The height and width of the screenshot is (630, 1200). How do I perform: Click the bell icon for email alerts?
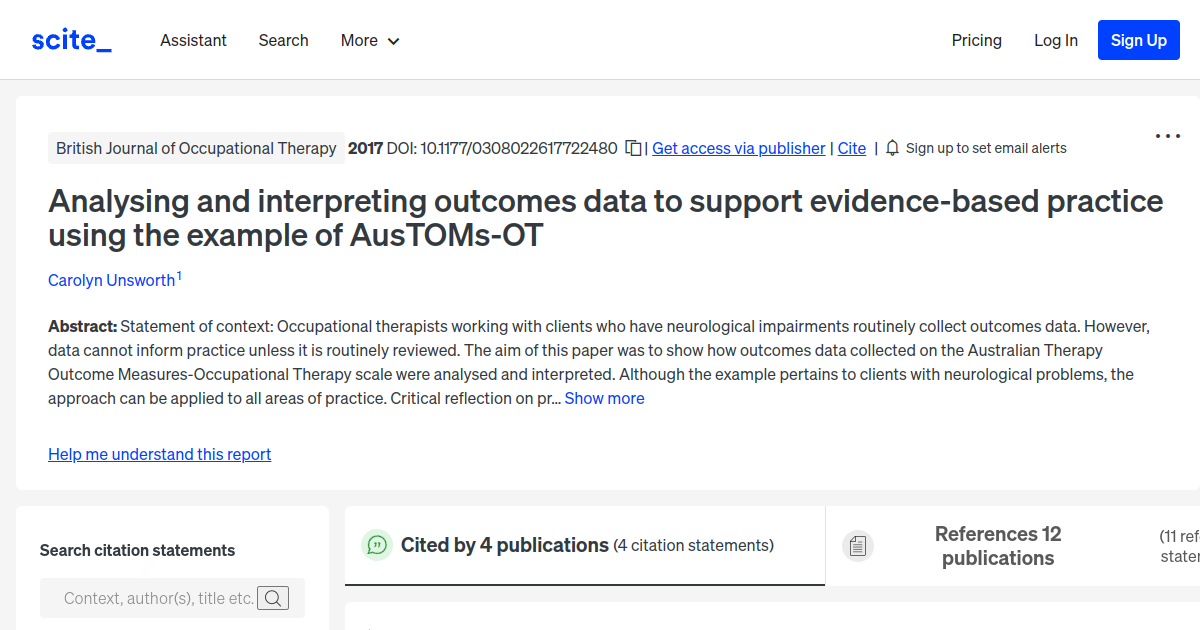(x=891, y=147)
